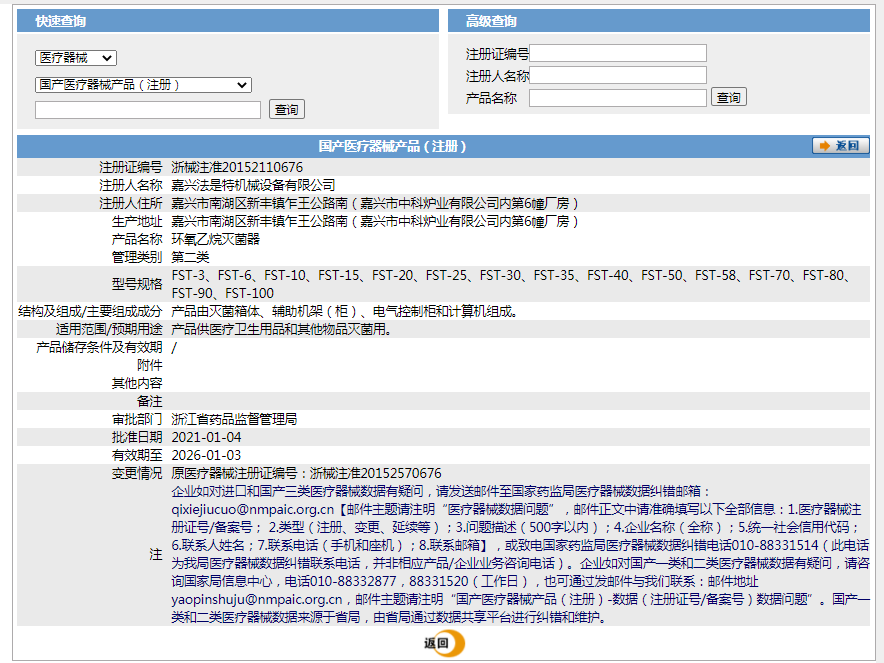Click text 产品供医疗卫生用品和其他物品灭菌用
884x663 pixels.
point(281,329)
